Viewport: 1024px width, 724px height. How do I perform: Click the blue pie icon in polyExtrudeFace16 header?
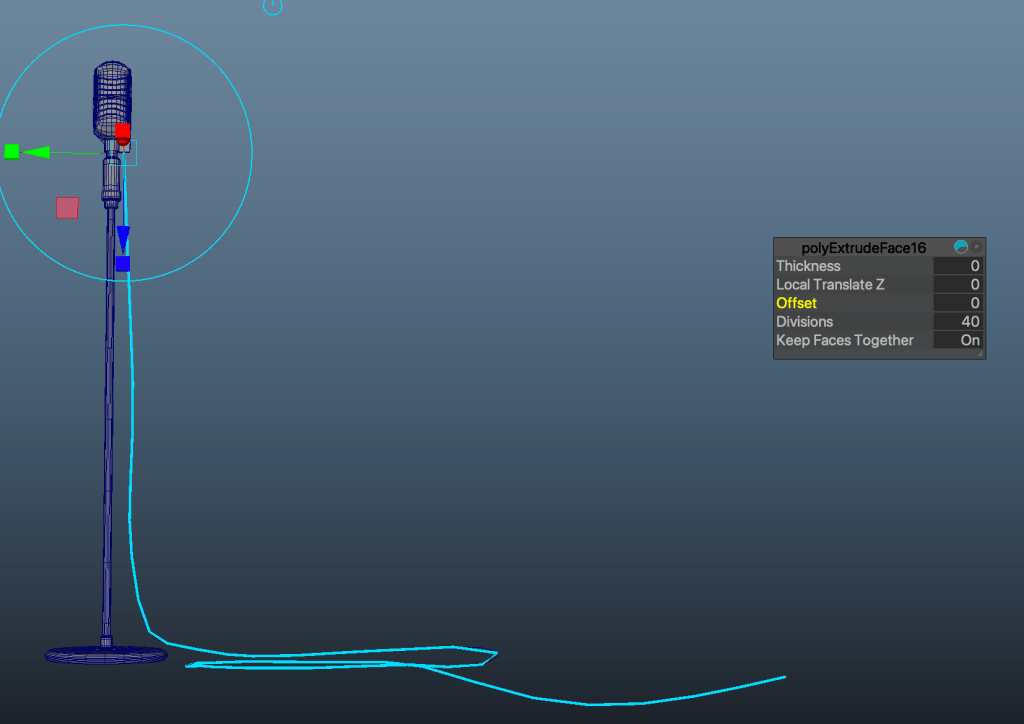click(x=961, y=247)
